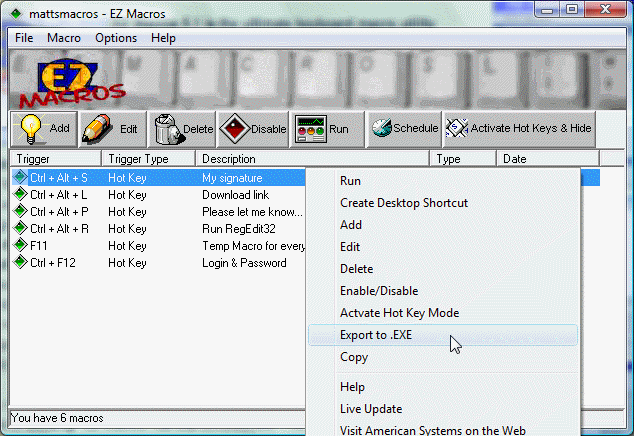634x436 pixels.
Task: Click green diamond icon beside F11 macro
Action: [x=20, y=245]
